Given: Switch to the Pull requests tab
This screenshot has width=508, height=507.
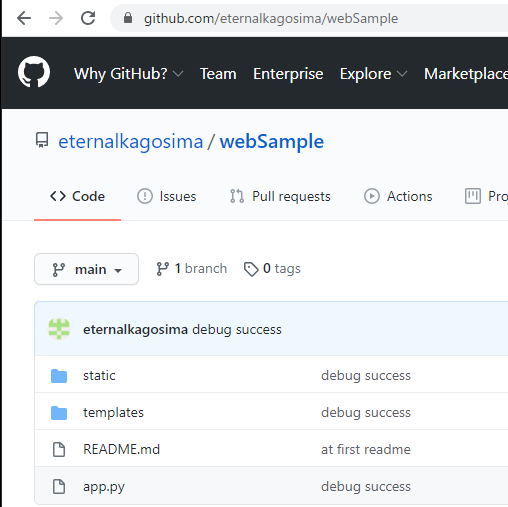Looking at the screenshot, I should tap(280, 196).
